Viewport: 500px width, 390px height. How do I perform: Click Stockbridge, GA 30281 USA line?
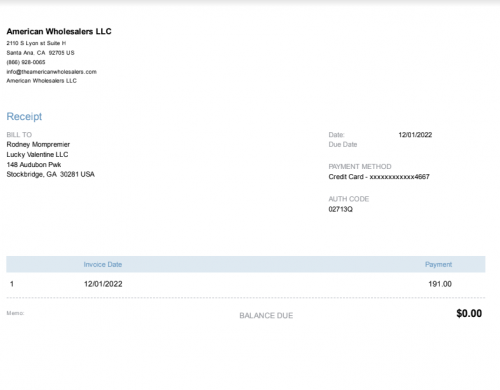(51, 174)
